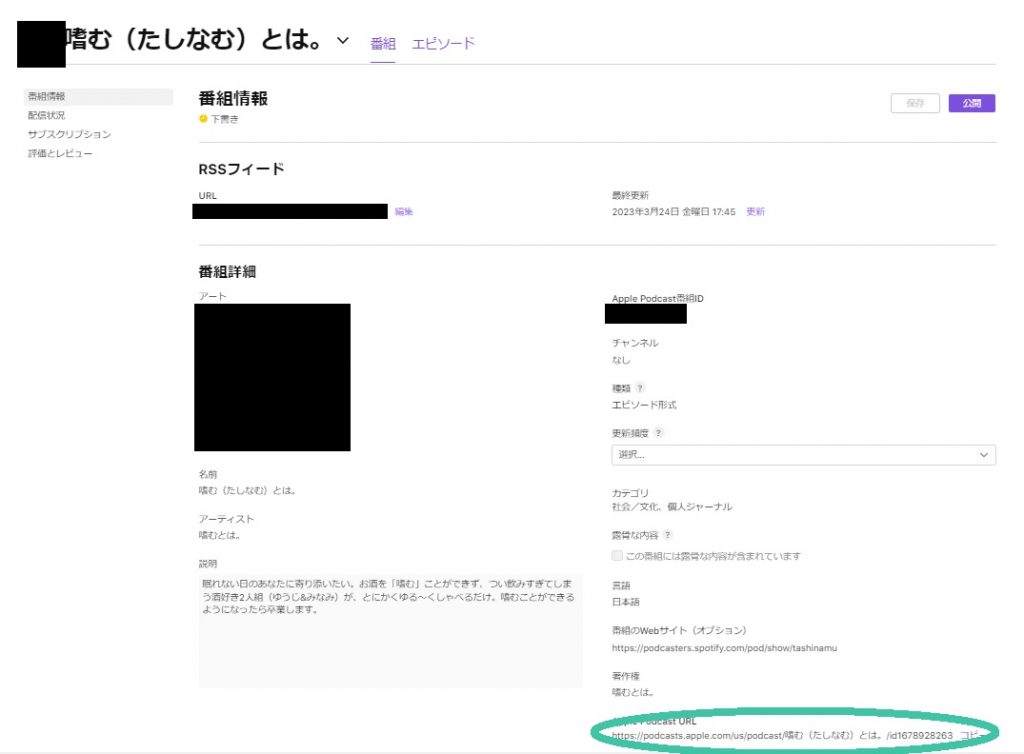This screenshot has height=754, width=1024.
Task: Click the 説明 description text box
Action: (x=391, y=631)
